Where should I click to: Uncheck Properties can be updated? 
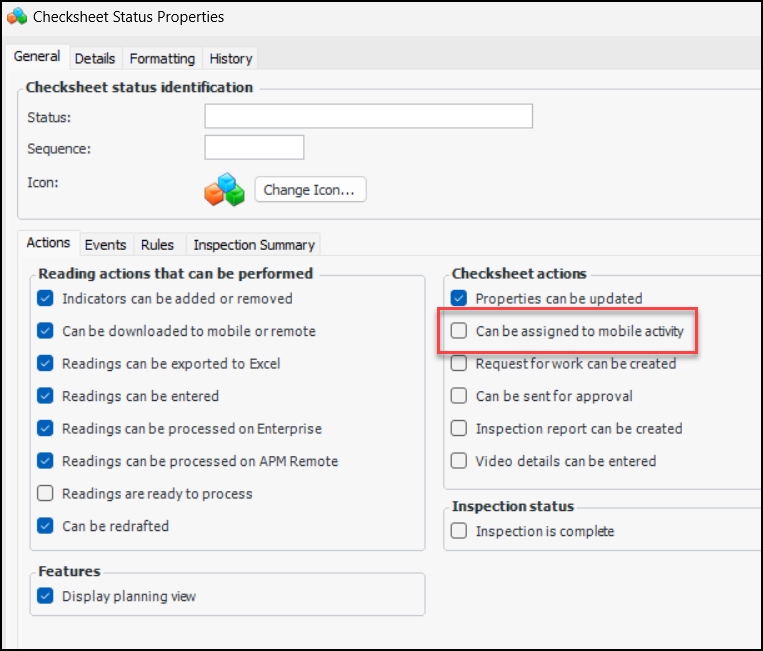click(458, 298)
